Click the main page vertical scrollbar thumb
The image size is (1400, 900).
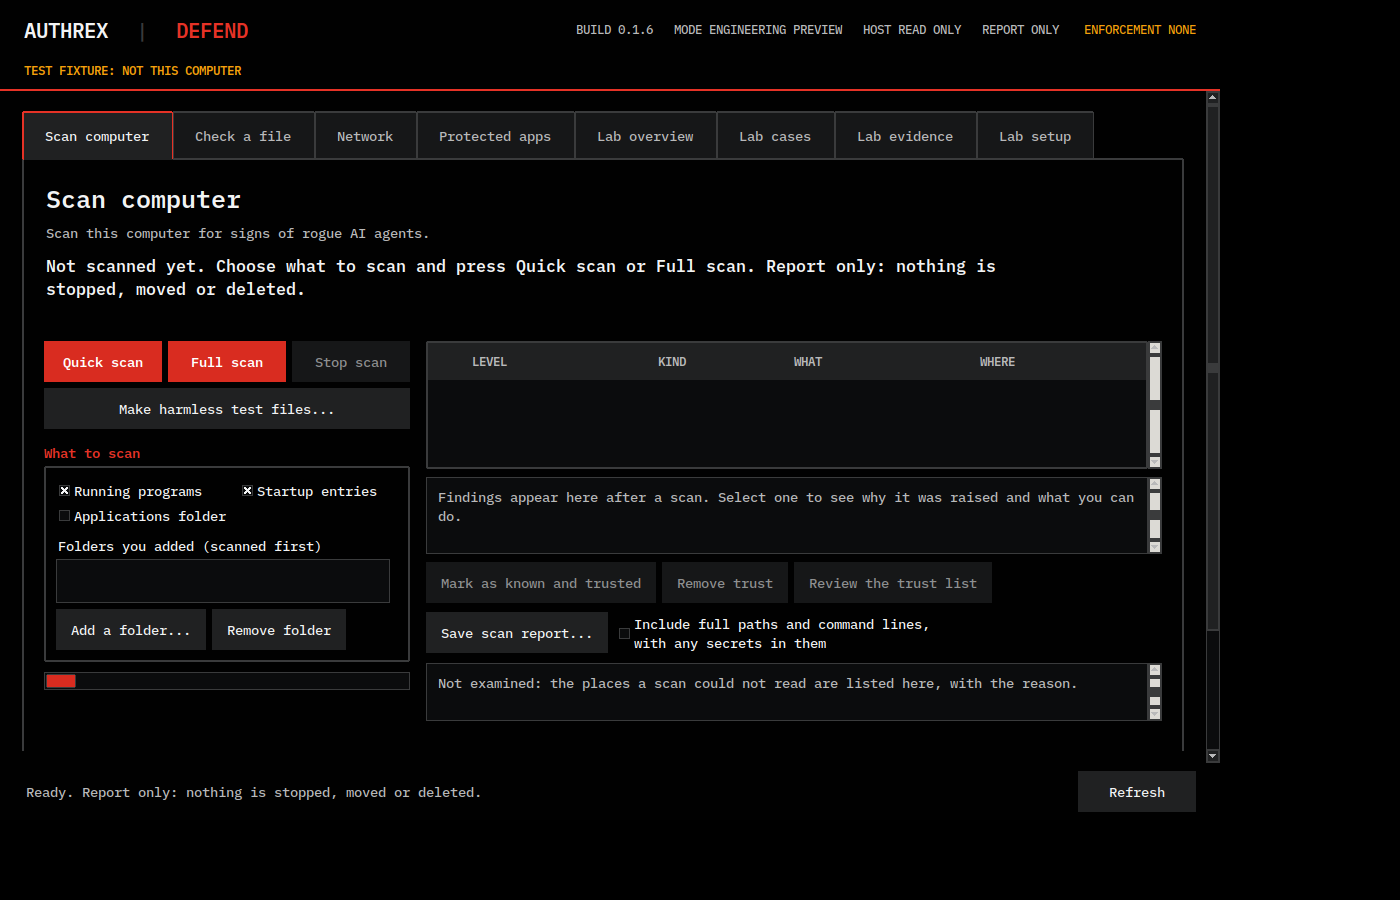[1213, 368]
